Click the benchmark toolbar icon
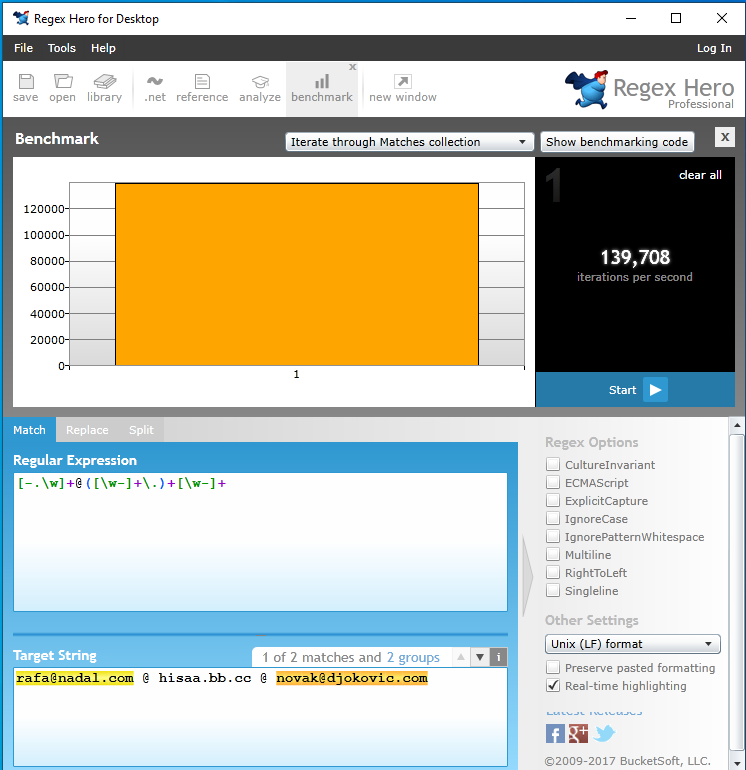 322,88
